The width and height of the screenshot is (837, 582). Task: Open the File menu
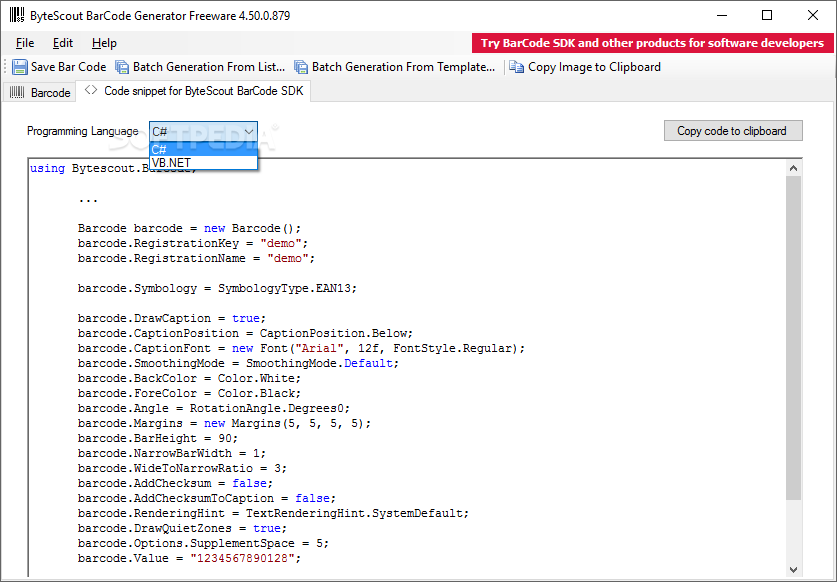point(25,43)
